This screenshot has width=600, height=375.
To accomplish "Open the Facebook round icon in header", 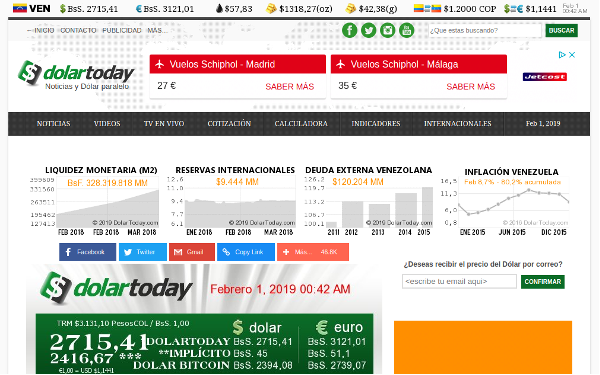I will coord(349,30).
